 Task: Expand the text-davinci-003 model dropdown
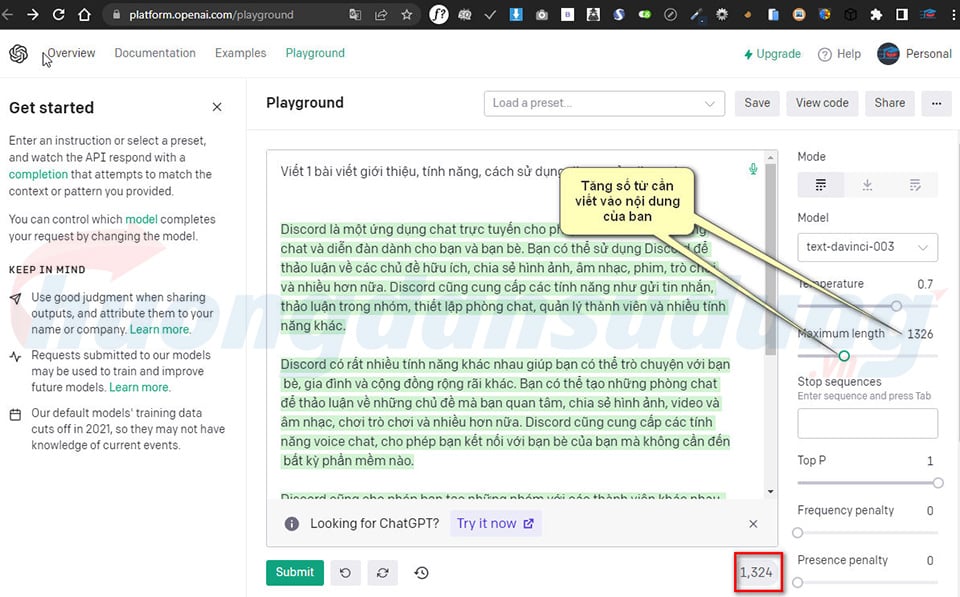pos(867,246)
